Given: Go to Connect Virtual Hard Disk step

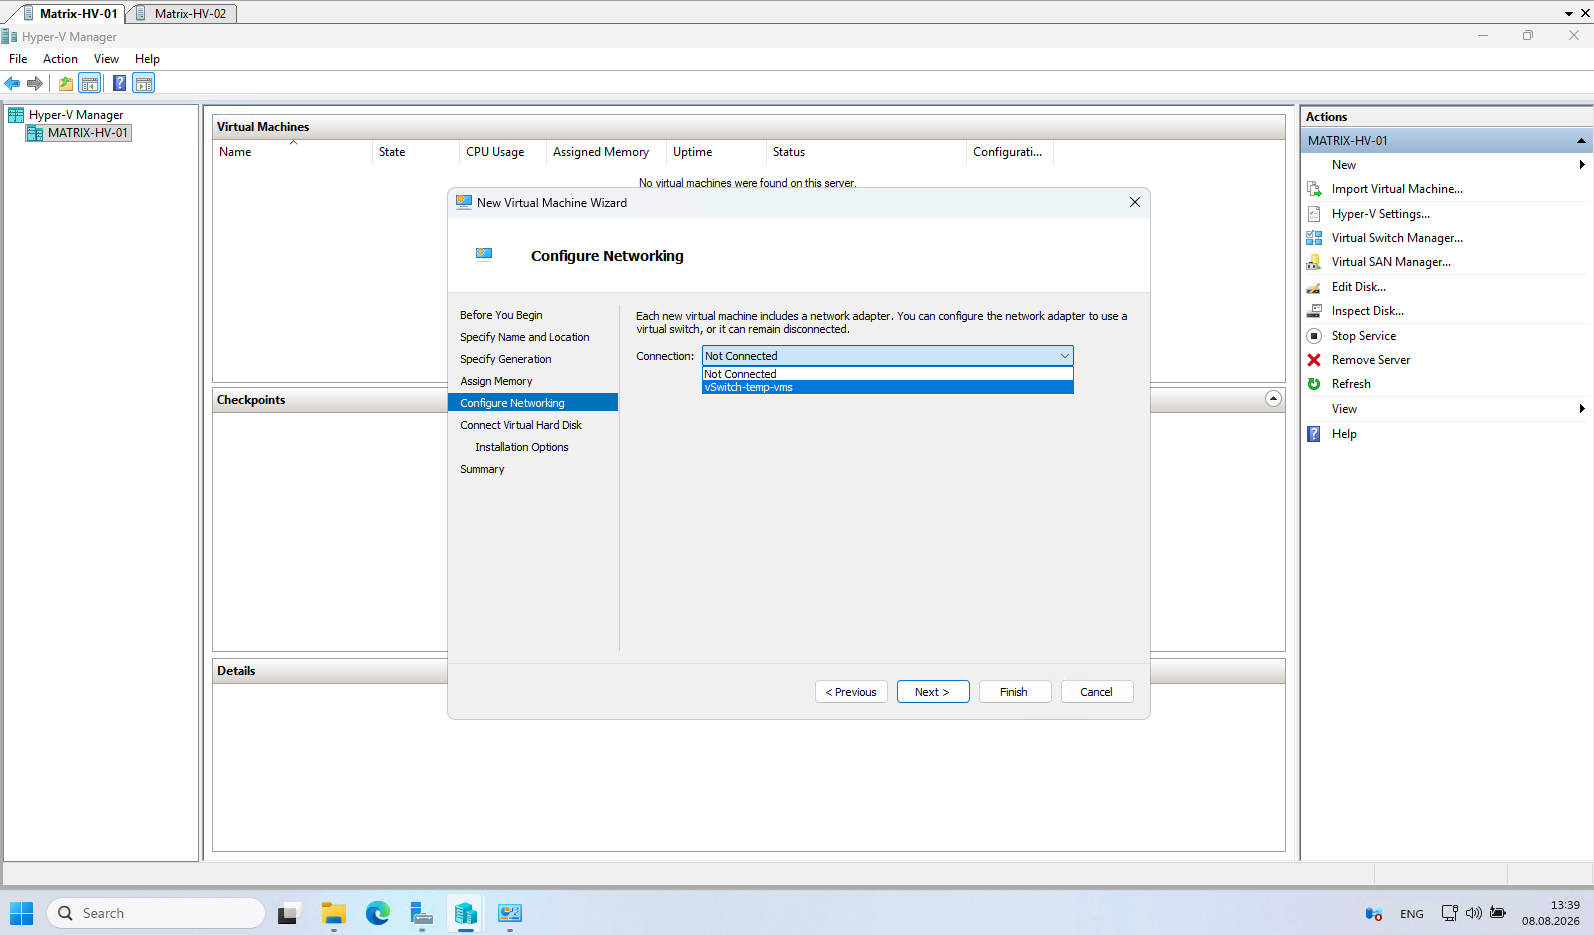Looking at the screenshot, I should coord(521,425).
